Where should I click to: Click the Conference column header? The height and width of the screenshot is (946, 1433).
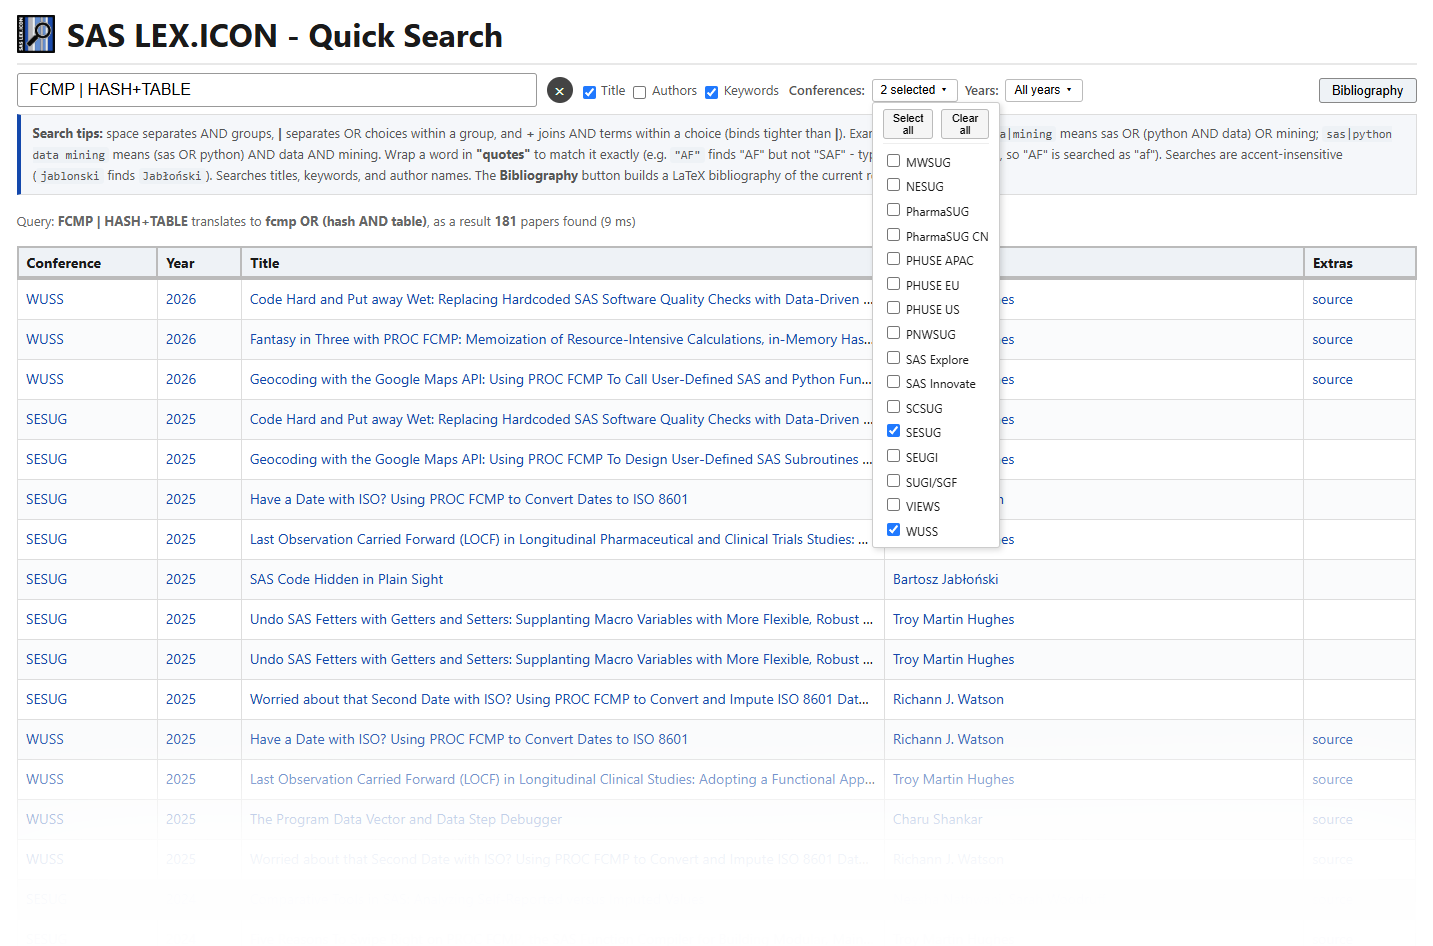coord(87,263)
